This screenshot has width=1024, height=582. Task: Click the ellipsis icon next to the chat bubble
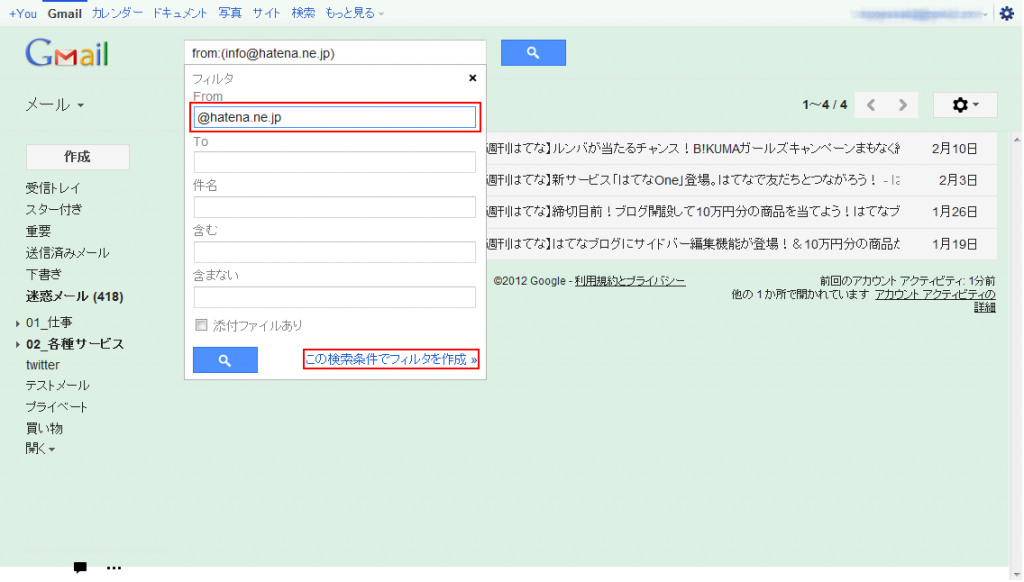(113, 567)
